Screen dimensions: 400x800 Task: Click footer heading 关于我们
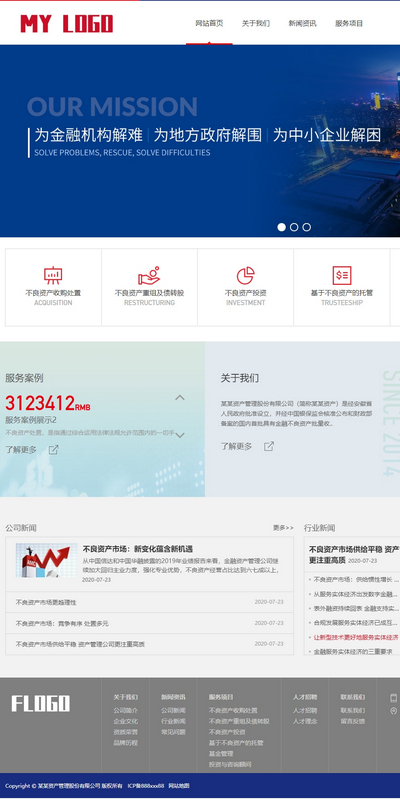pos(126,697)
